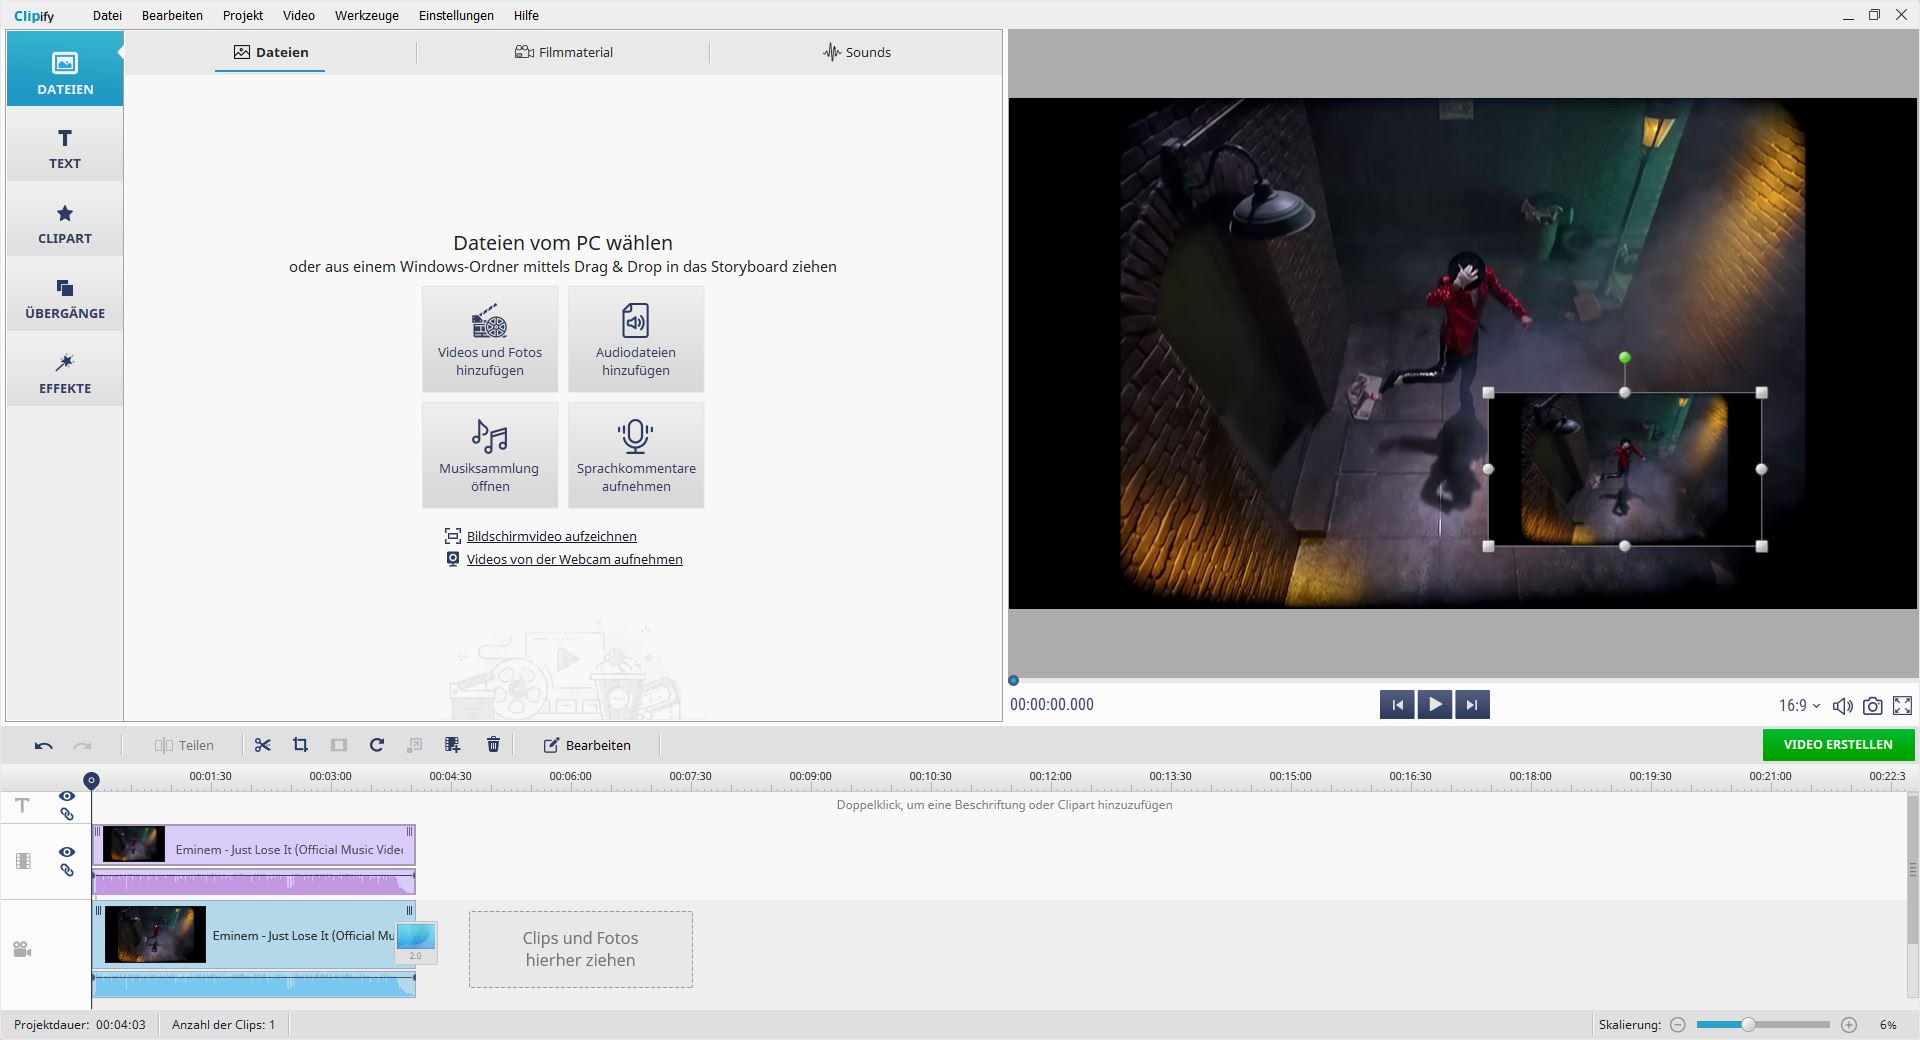Click Musiksammlung öffnen button
Image resolution: width=1920 pixels, height=1040 pixels.
coord(490,455)
